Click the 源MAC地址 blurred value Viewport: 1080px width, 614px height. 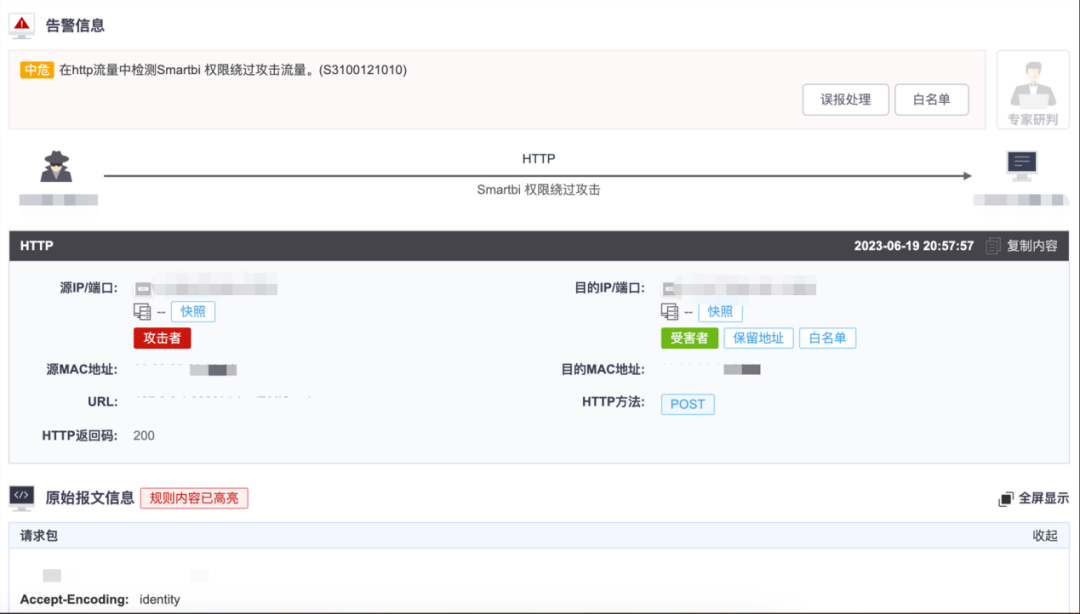(x=186, y=369)
